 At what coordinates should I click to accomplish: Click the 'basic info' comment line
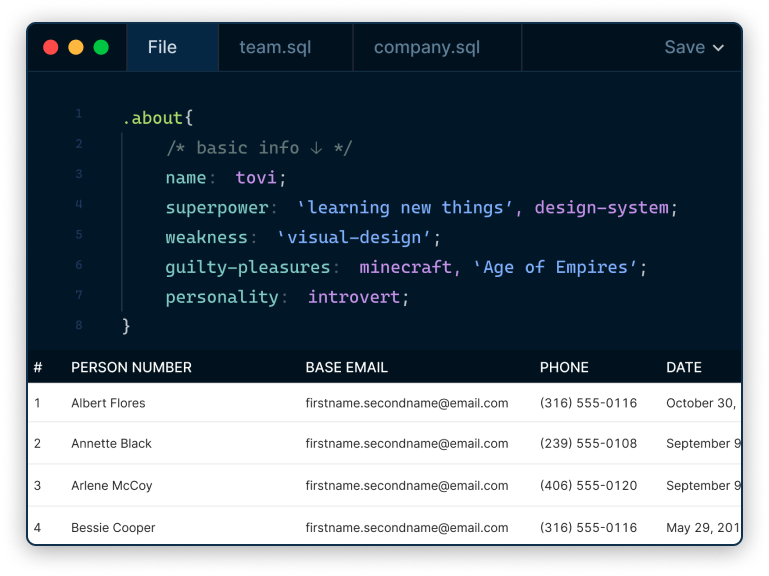259,148
